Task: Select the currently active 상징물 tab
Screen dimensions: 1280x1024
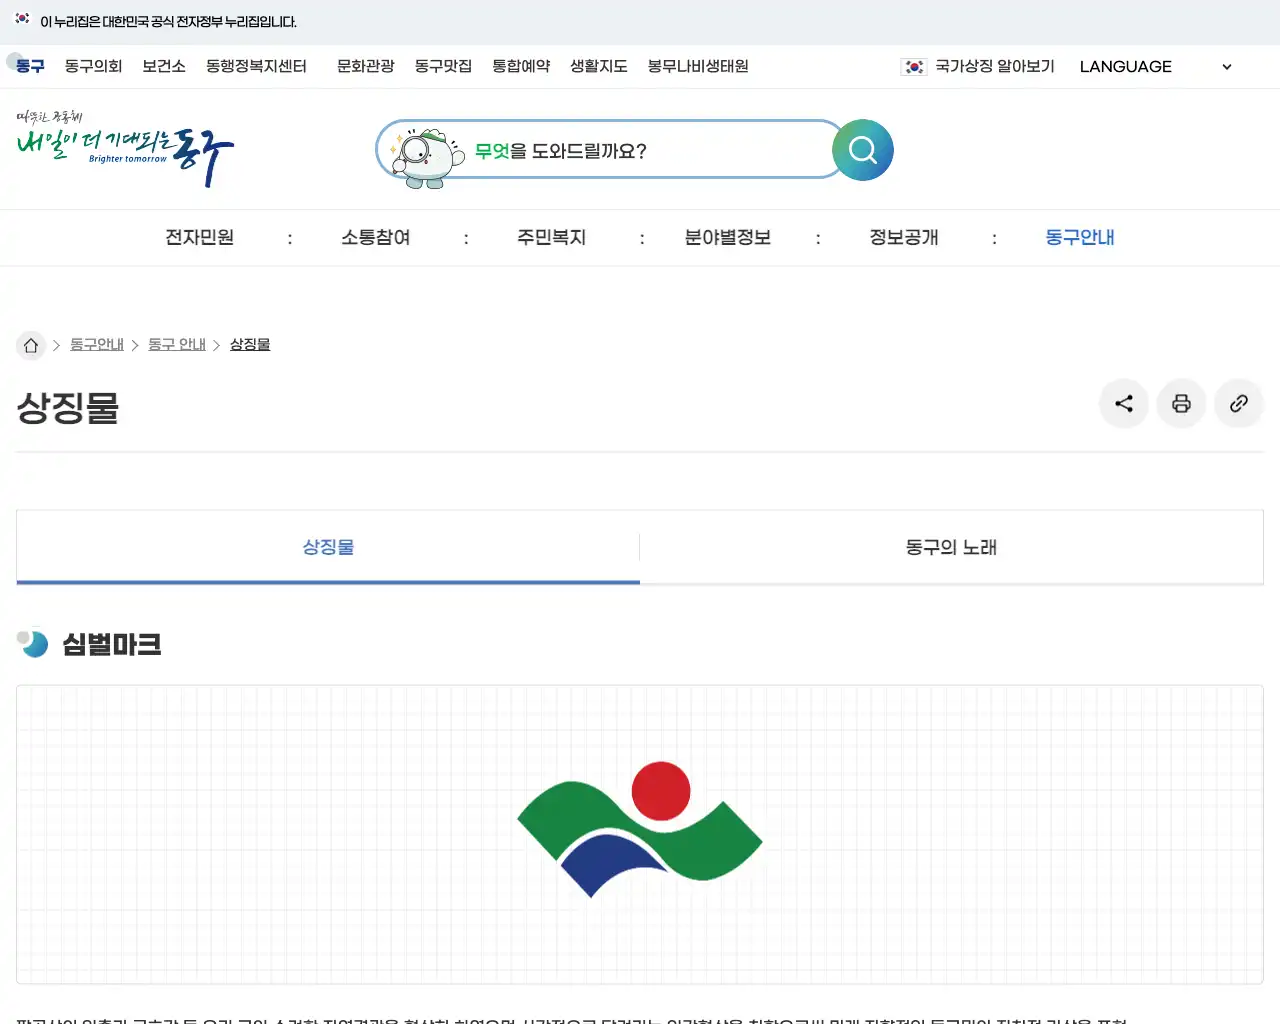Action: tap(327, 547)
